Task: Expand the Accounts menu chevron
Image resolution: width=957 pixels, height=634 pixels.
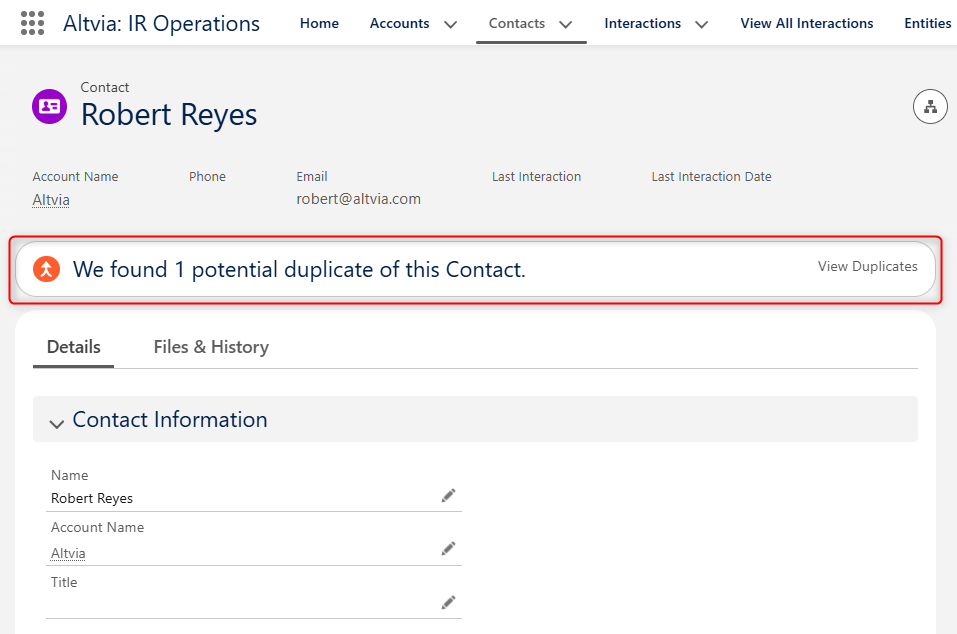Action: tap(450, 24)
